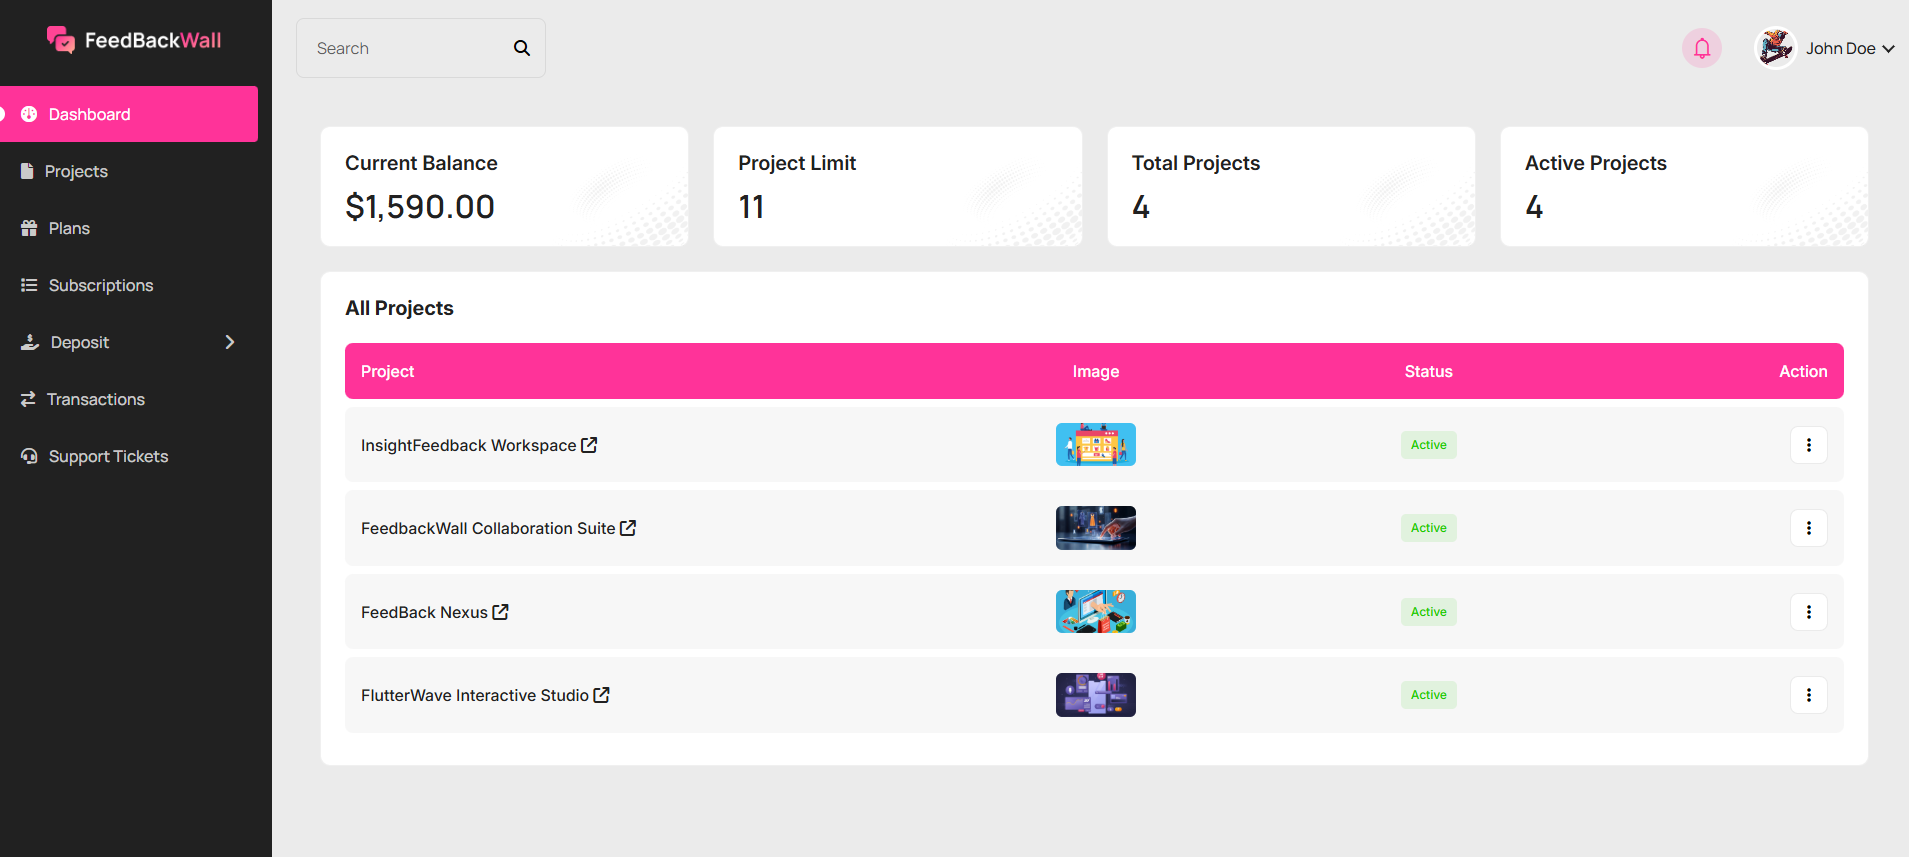Open InsightFeedback Workspace external link icon
Image resolution: width=1909 pixels, height=857 pixels.
(589, 445)
